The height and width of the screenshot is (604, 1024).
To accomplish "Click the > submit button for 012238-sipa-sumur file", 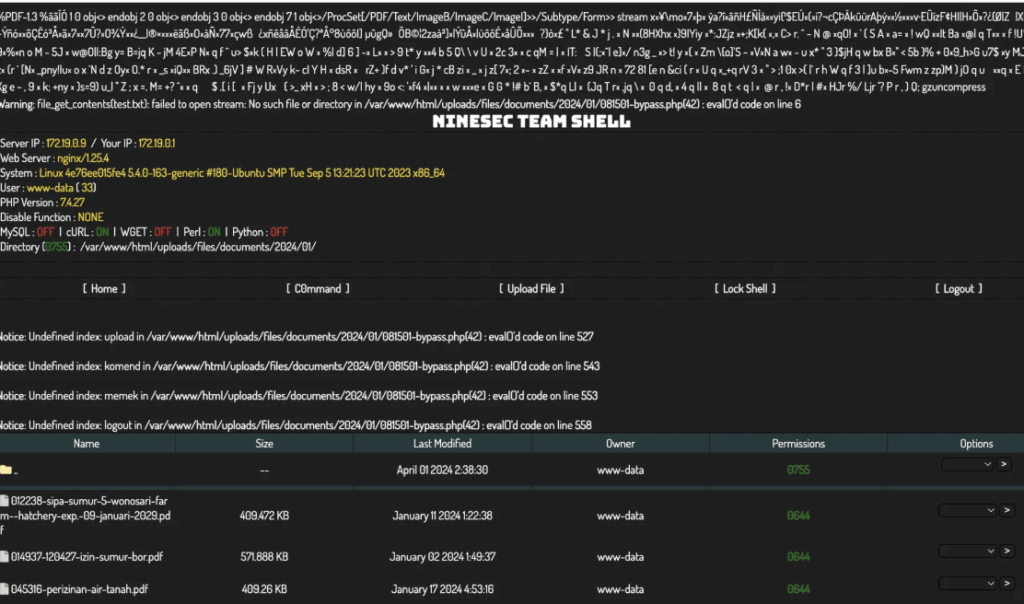I will [x=1007, y=510].
